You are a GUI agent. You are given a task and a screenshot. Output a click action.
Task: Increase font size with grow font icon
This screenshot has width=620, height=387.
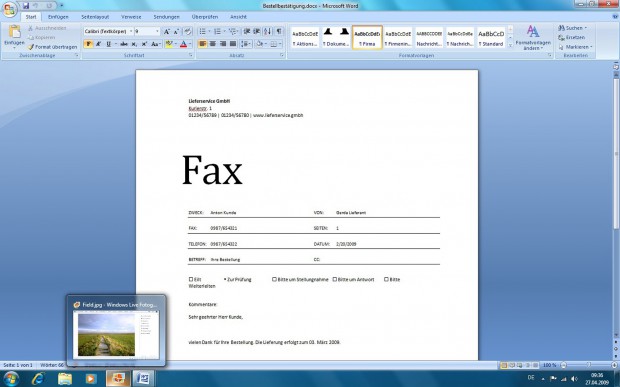tap(167, 31)
